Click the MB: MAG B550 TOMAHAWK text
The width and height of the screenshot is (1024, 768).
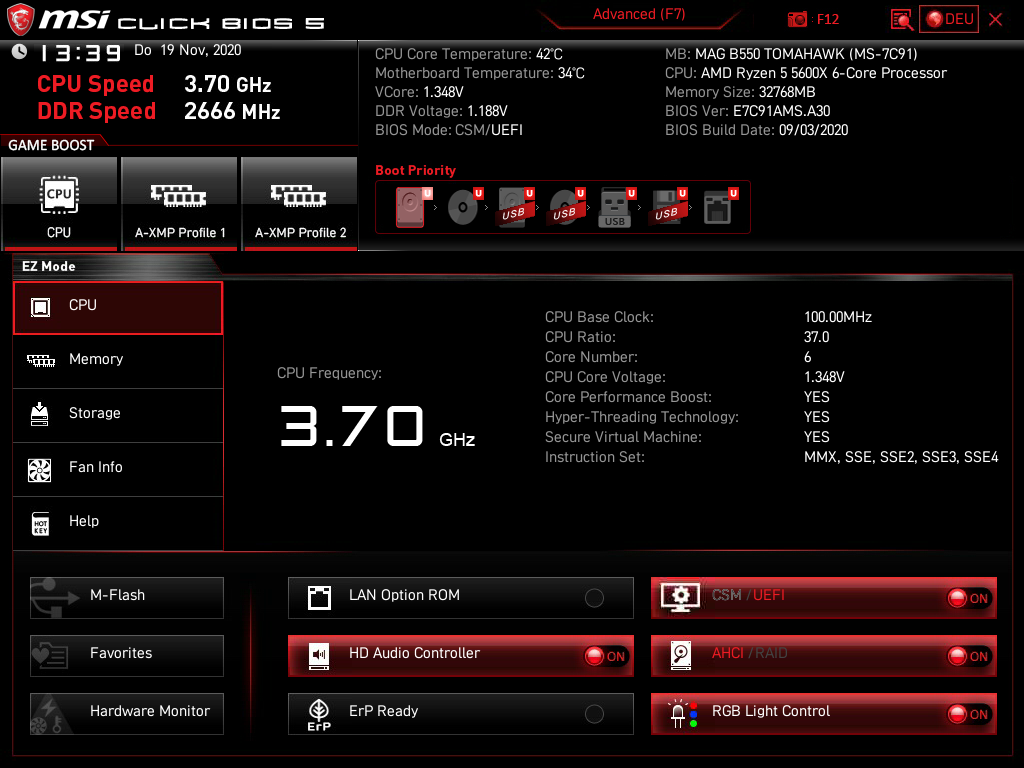(791, 54)
